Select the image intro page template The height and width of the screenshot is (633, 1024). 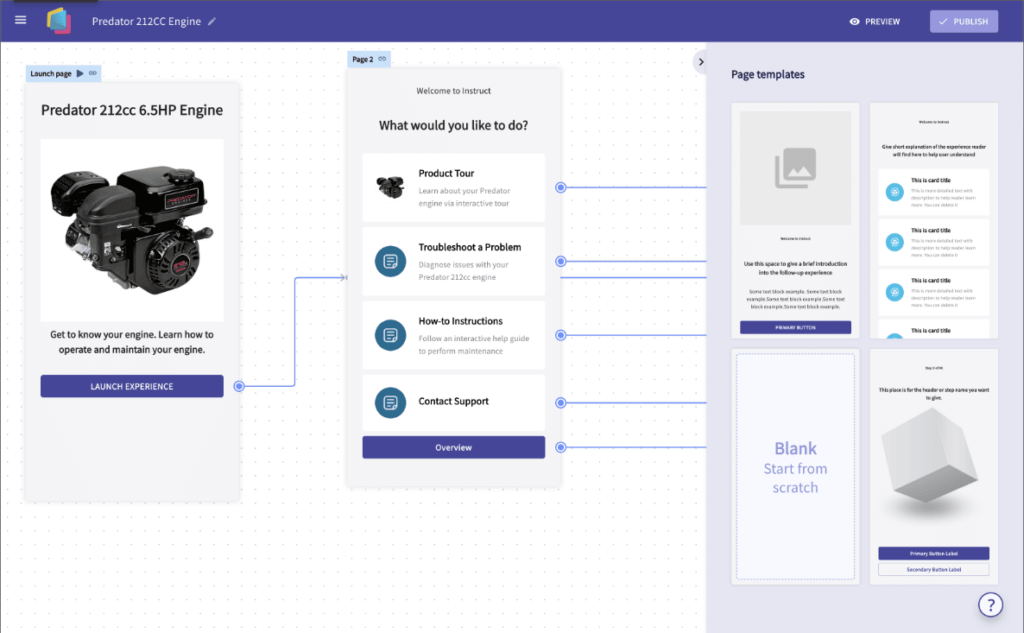click(795, 221)
